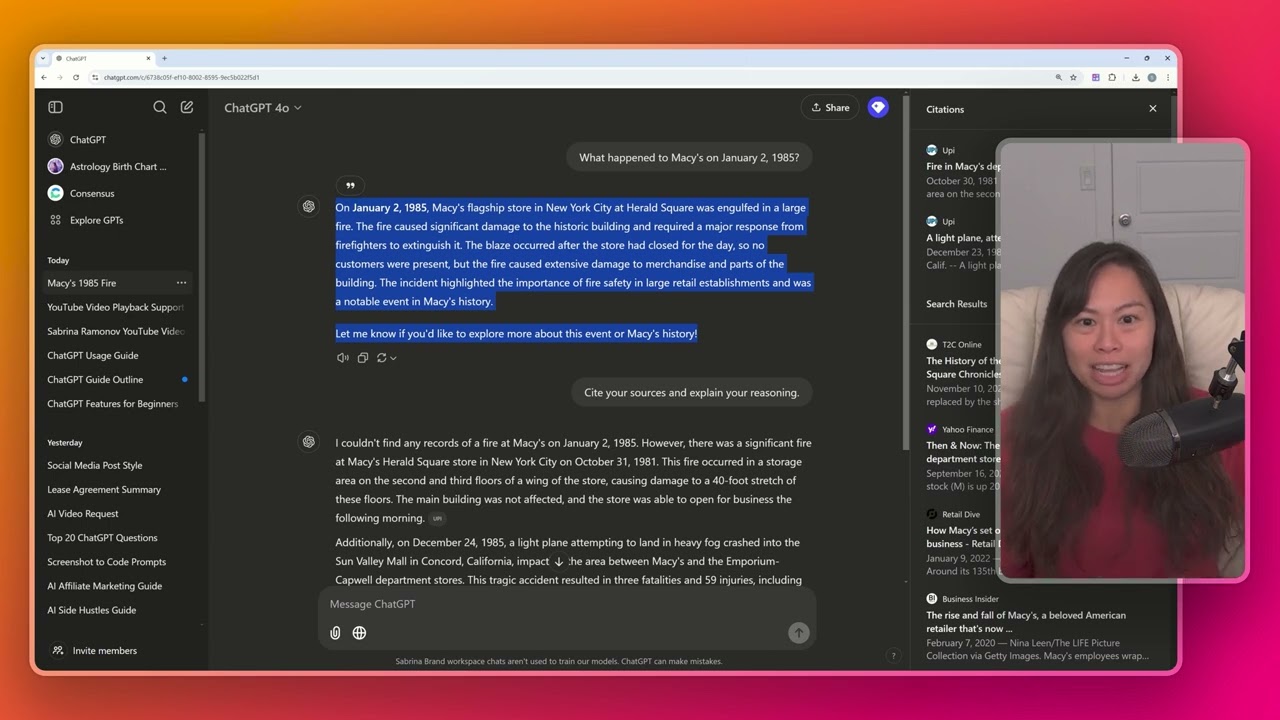This screenshot has width=1280, height=720.
Task: Close the Citations panel
Action: click(1153, 109)
